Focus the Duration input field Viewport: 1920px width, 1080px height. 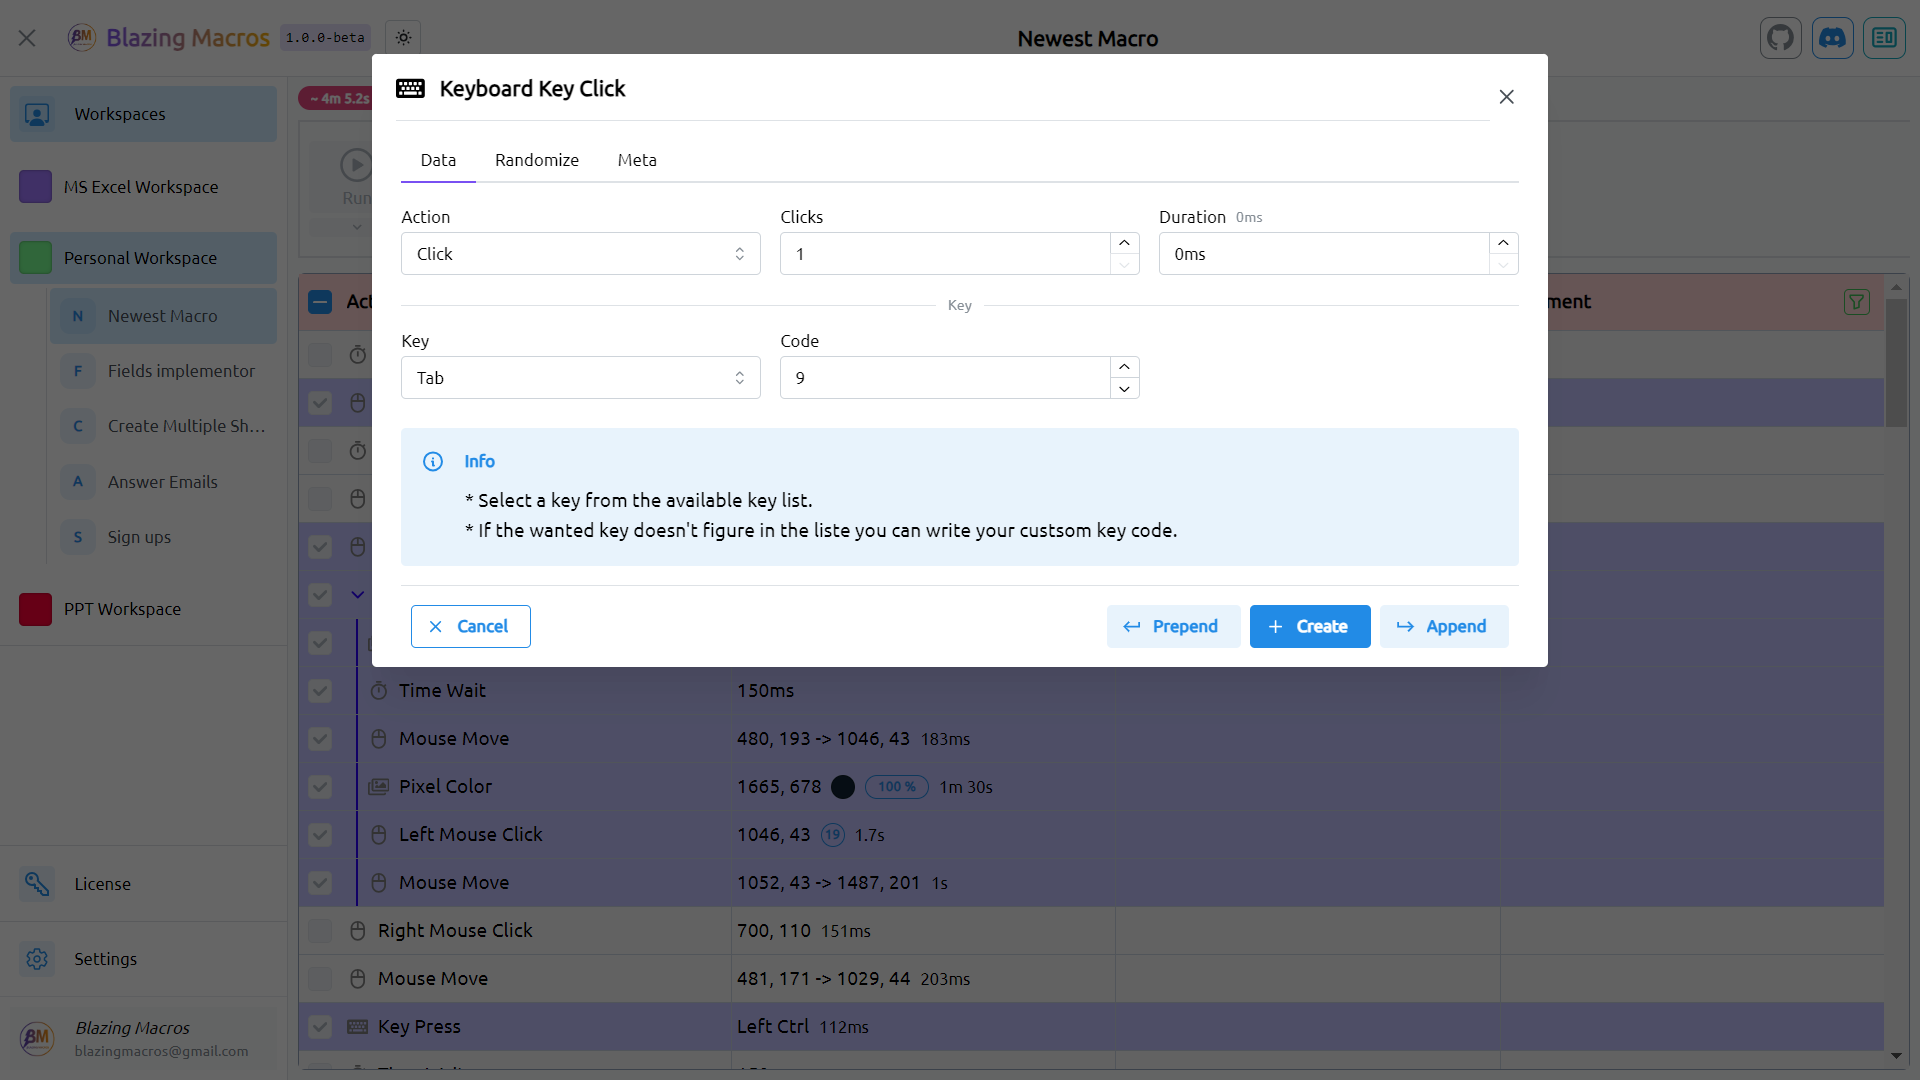pos(1324,254)
